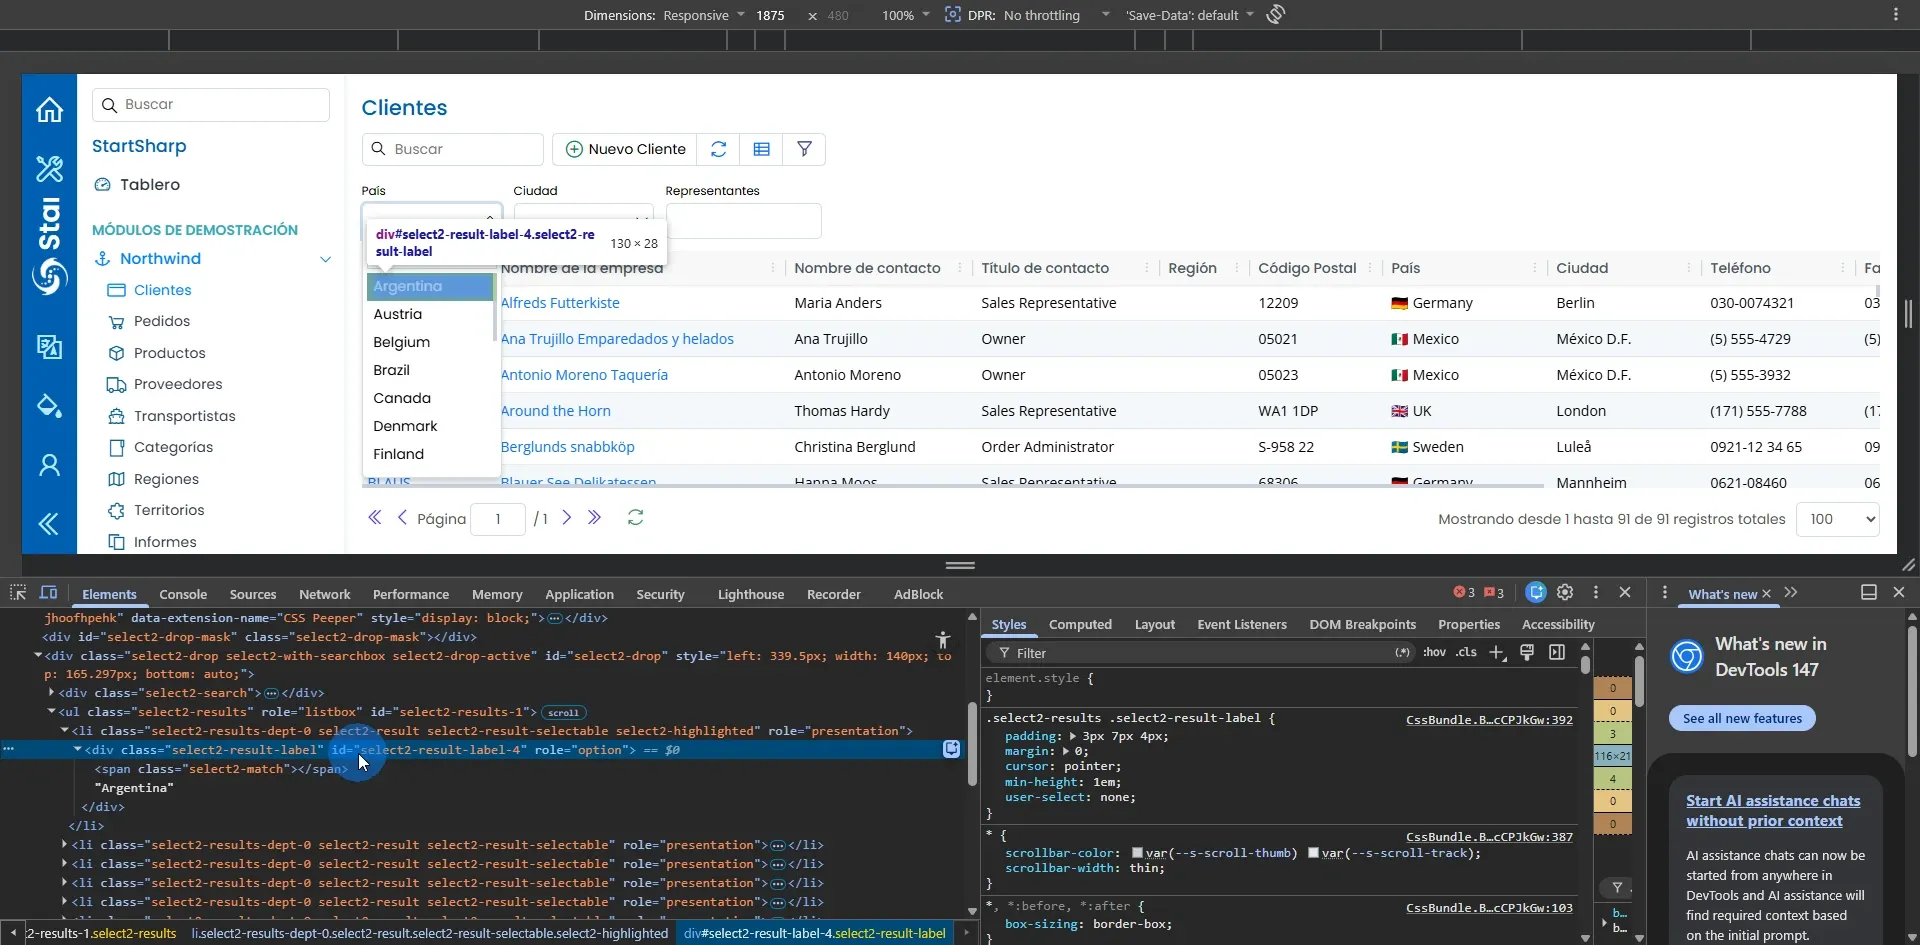The width and height of the screenshot is (1920, 945).
Task: Toggle the :hov element state panel
Action: point(1434,652)
